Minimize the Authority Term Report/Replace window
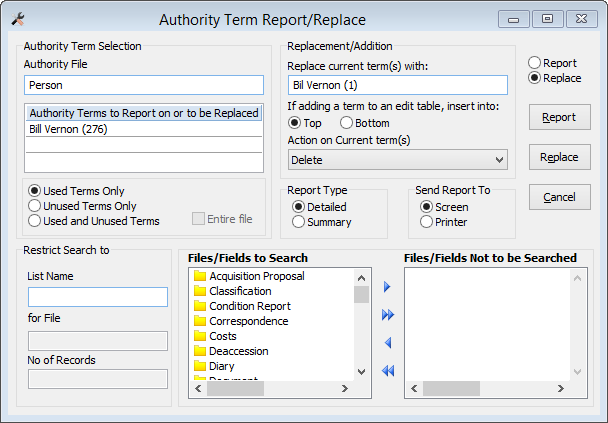This screenshot has height=423, width=608. pyautogui.click(x=514, y=19)
